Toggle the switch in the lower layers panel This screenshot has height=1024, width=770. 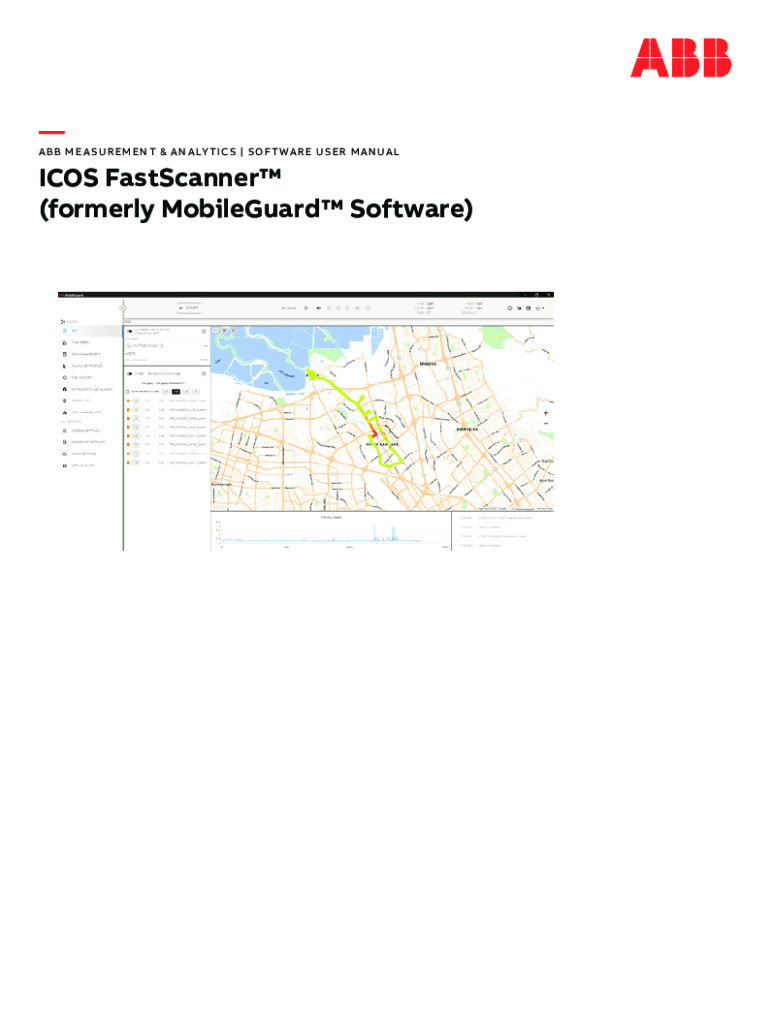pos(130,373)
